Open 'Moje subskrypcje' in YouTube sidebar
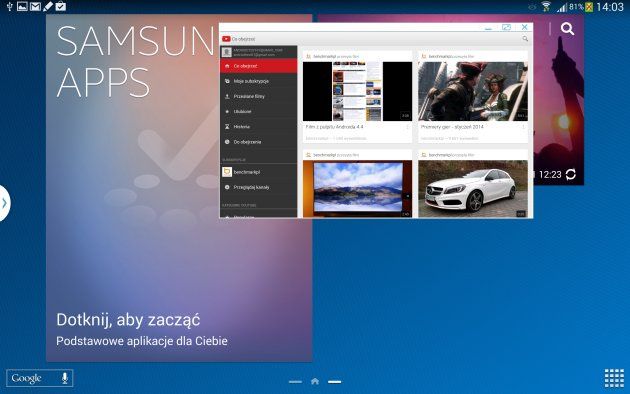This screenshot has width=630, height=394. pyautogui.click(x=258, y=81)
